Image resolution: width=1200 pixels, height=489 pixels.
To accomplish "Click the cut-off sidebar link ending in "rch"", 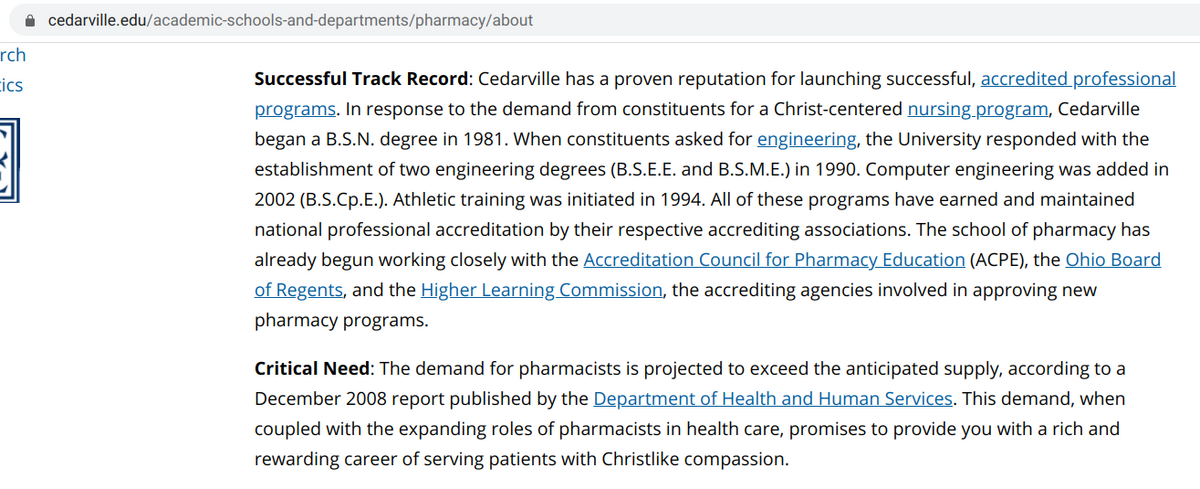I will click(13, 55).
